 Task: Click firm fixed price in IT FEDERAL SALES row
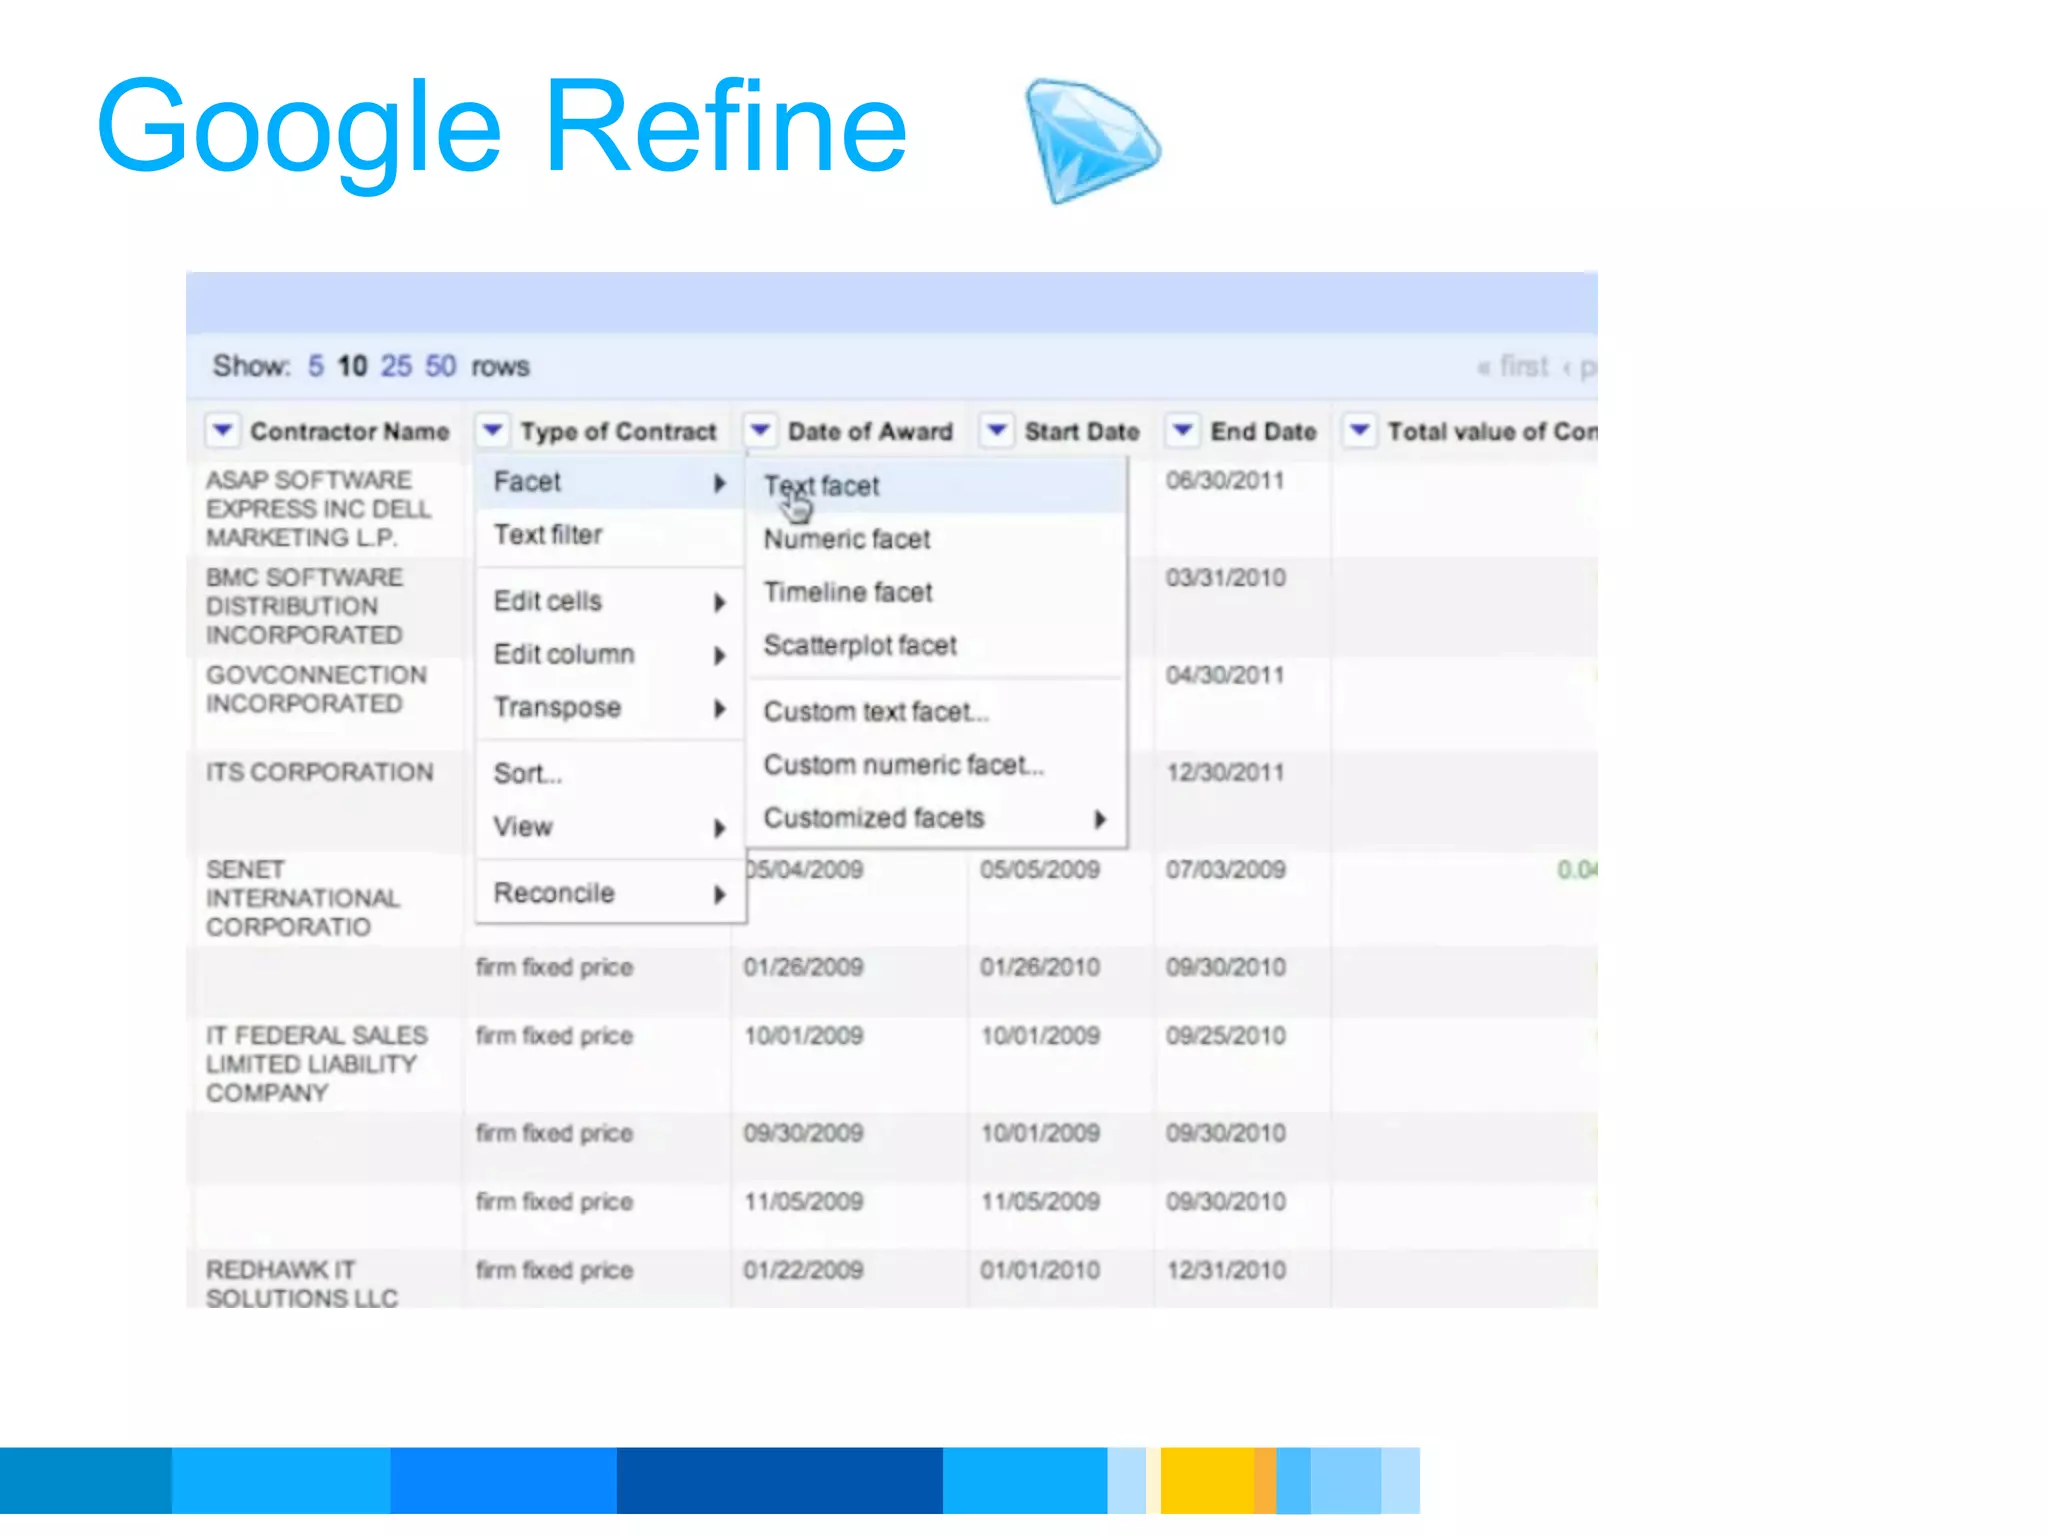[x=554, y=1036]
